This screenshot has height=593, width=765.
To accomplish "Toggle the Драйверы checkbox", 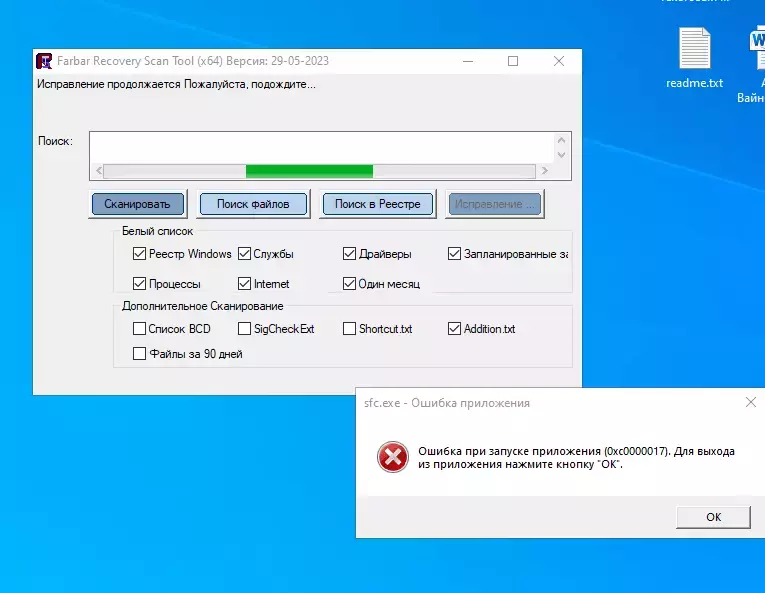I will [x=349, y=254].
